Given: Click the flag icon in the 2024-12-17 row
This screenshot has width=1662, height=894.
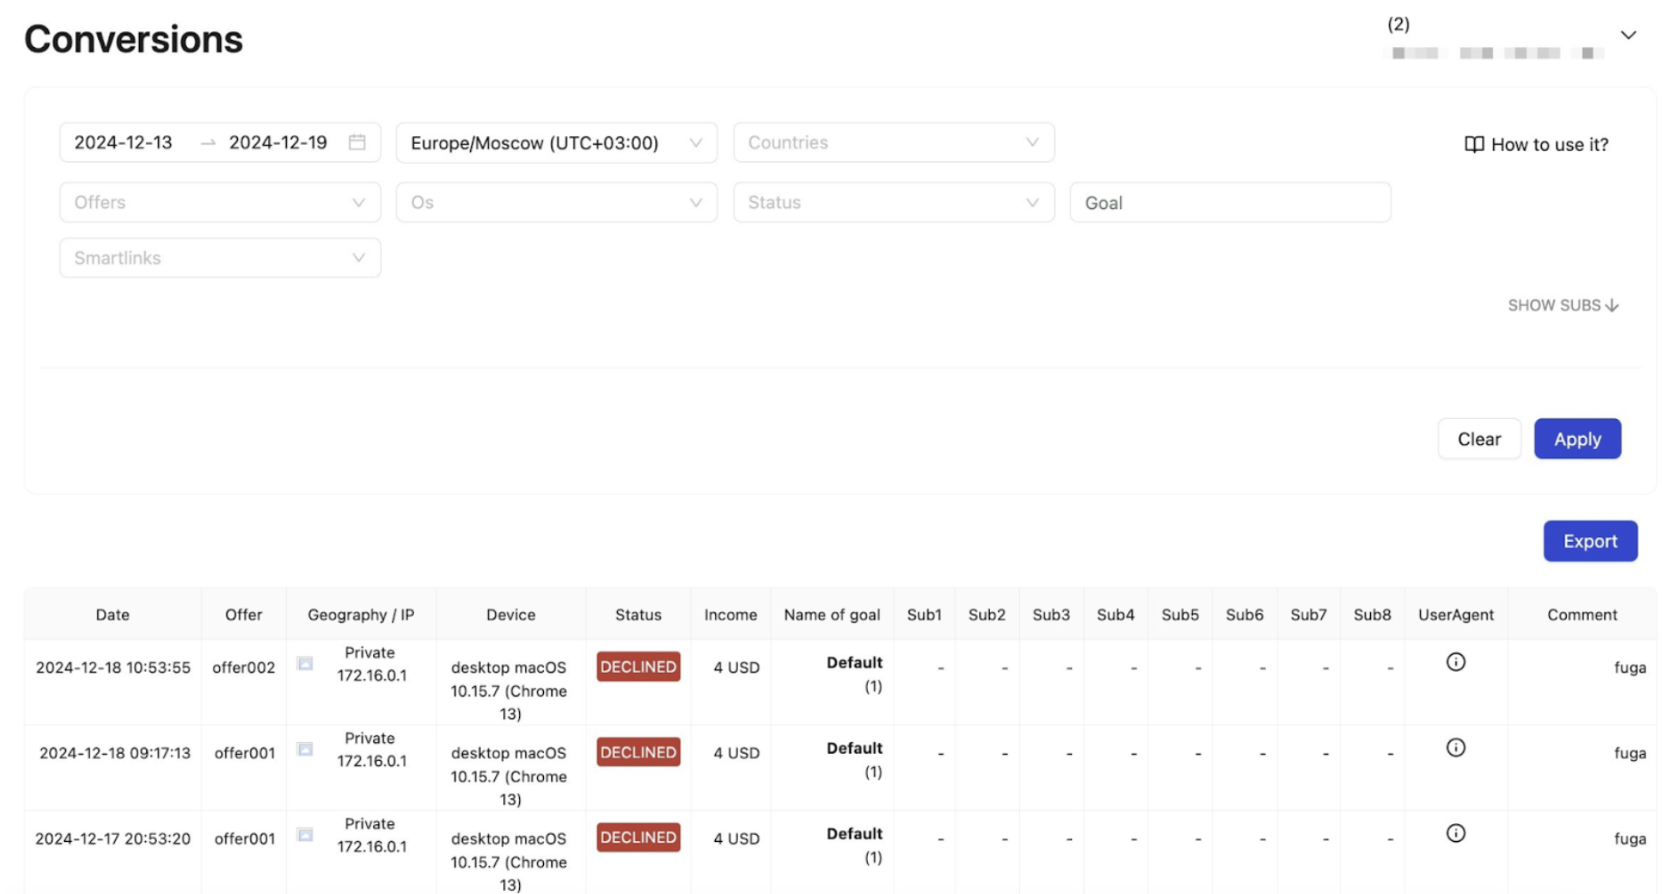Looking at the screenshot, I should 305,835.
